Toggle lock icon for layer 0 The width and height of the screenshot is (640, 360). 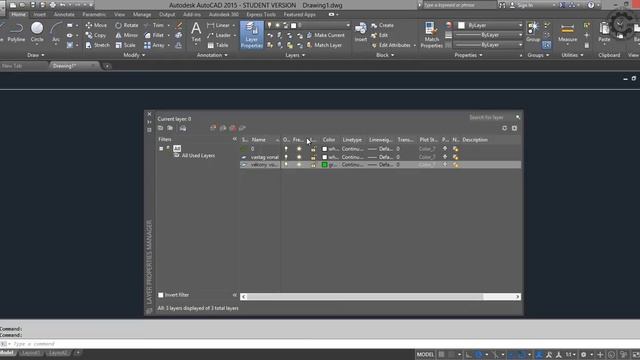tap(313, 149)
